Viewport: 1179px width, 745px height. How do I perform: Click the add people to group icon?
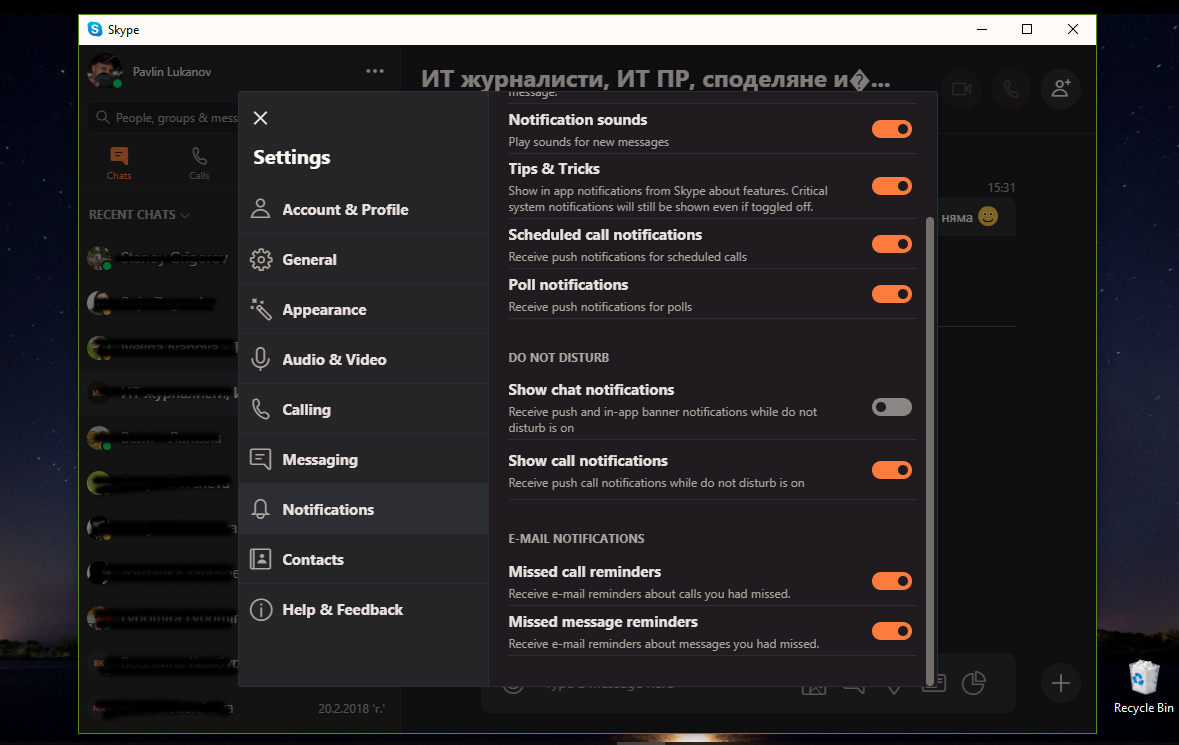(x=1061, y=89)
